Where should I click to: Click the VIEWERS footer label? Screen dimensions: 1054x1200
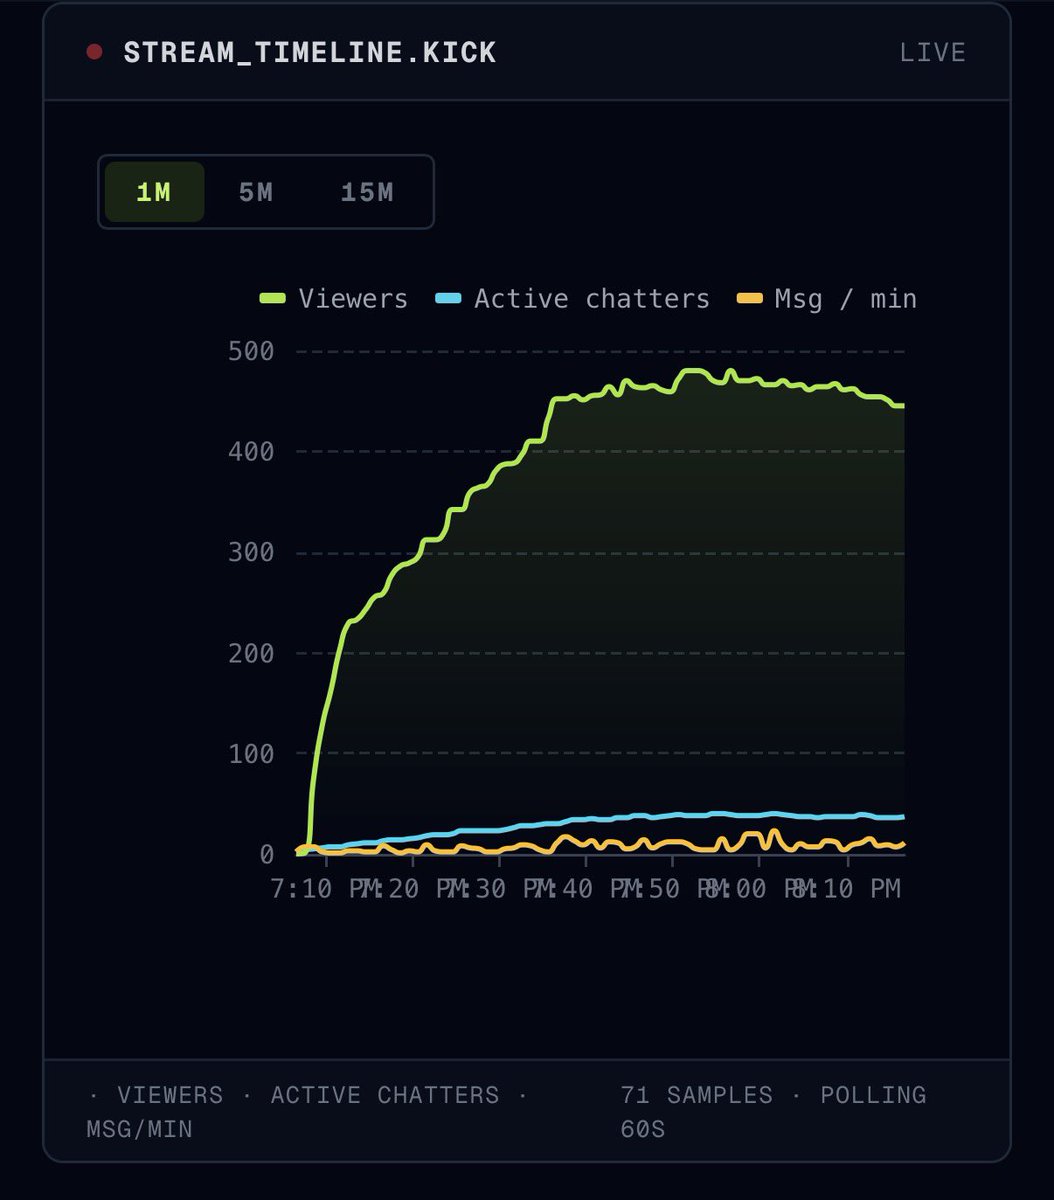coord(170,1095)
